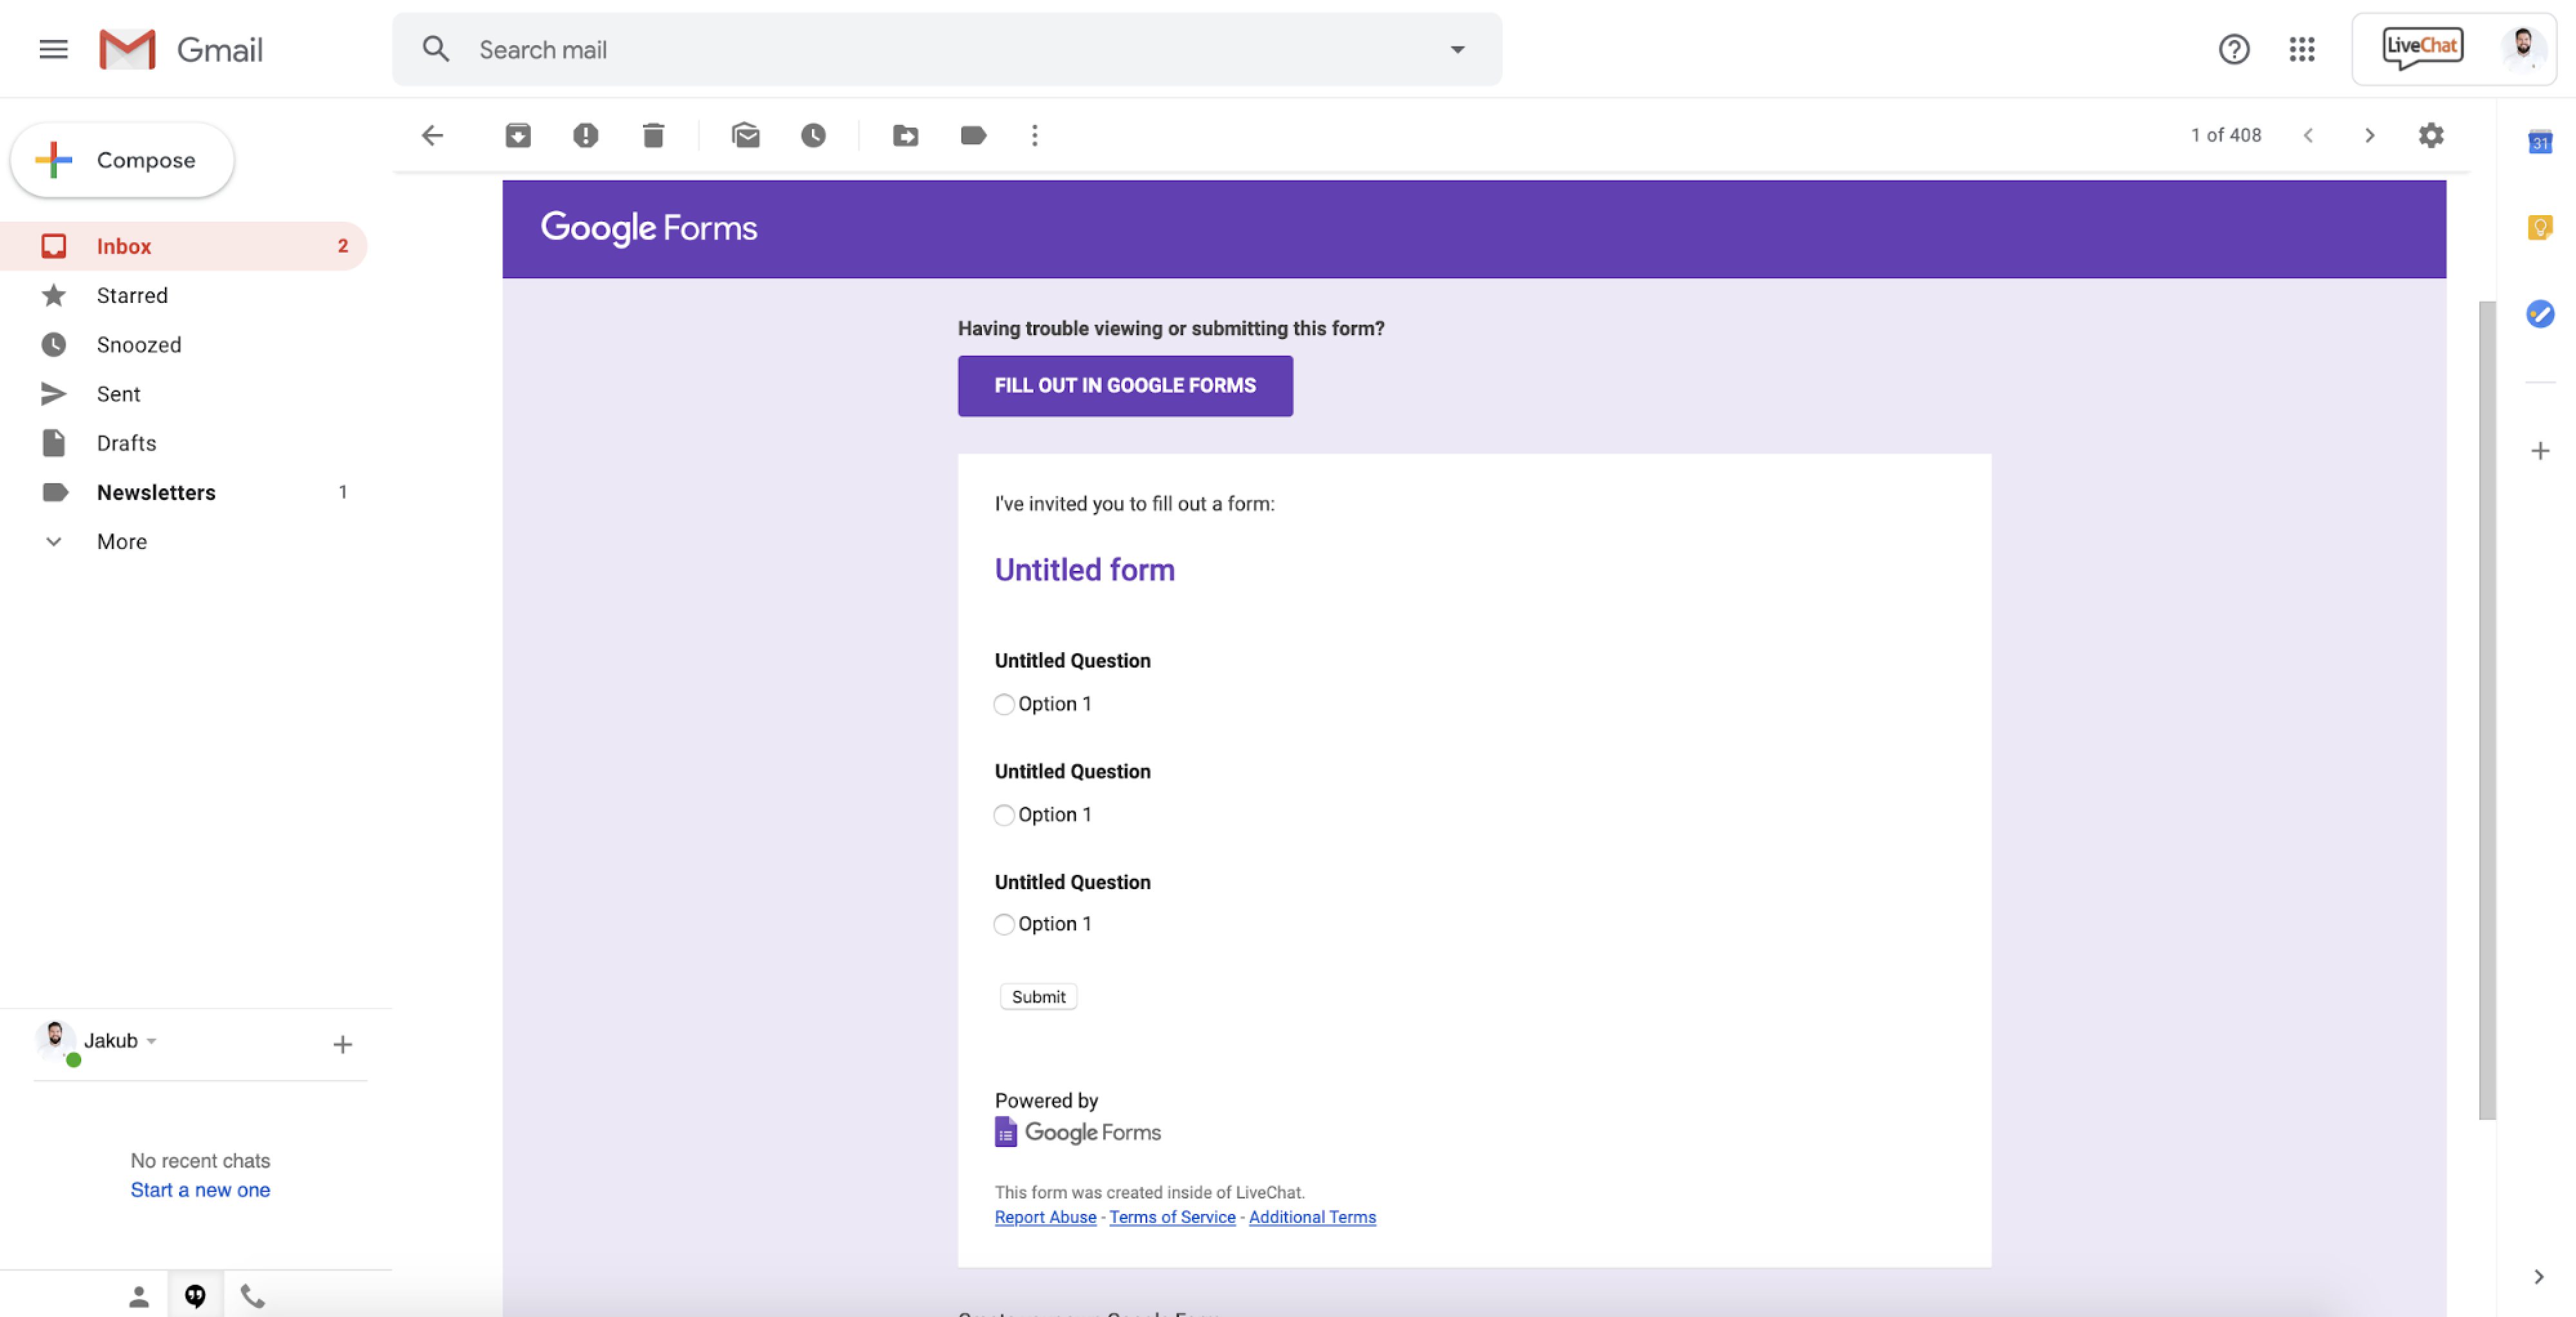Viewport: 2576px width, 1317px height.
Task: Select Option 1 under the first Untitled Question
Action: point(1004,704)
